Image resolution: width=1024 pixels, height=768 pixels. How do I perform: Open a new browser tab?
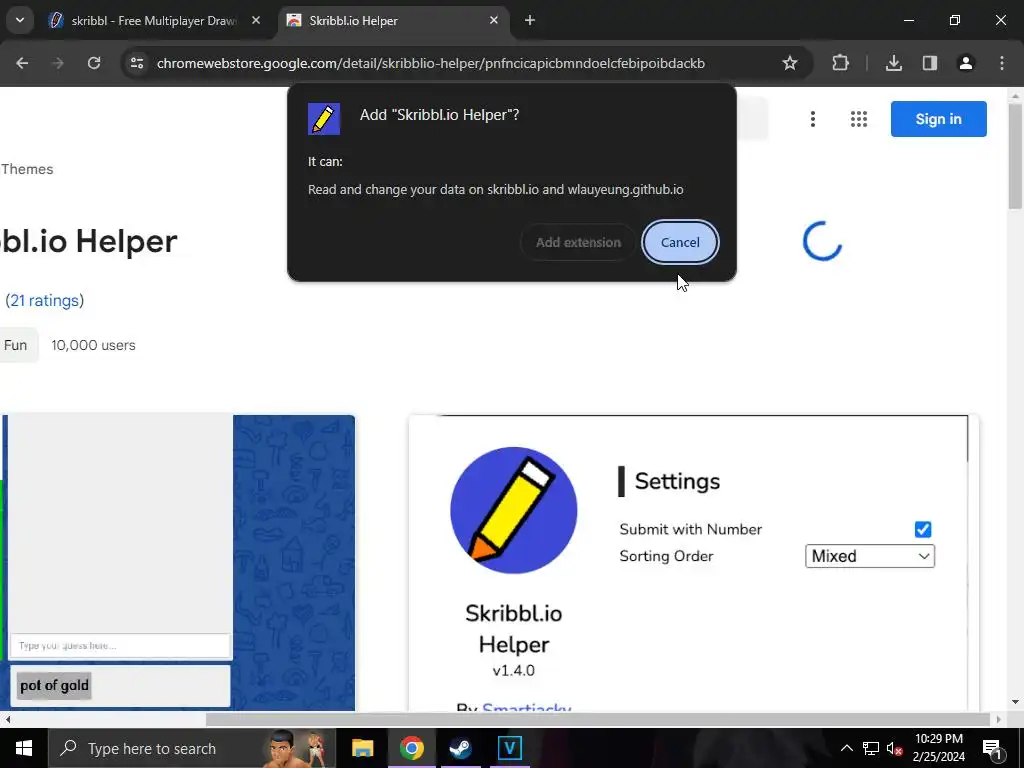coord(530,20)
